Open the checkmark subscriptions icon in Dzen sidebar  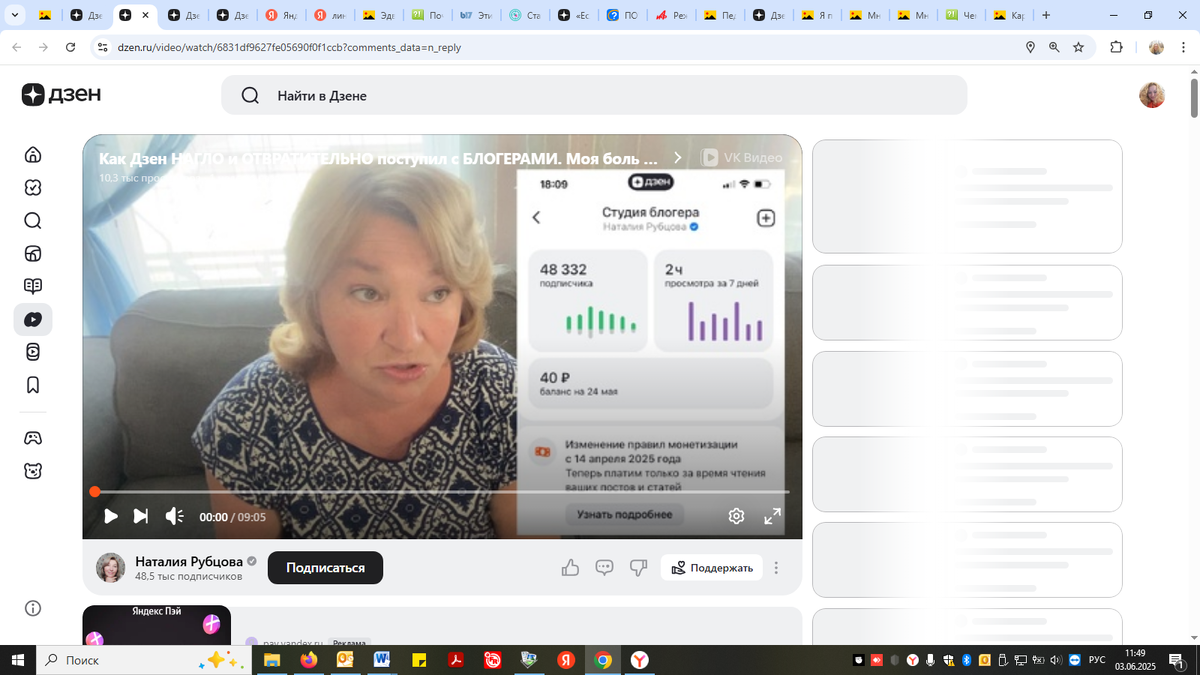tap(33, 187)
